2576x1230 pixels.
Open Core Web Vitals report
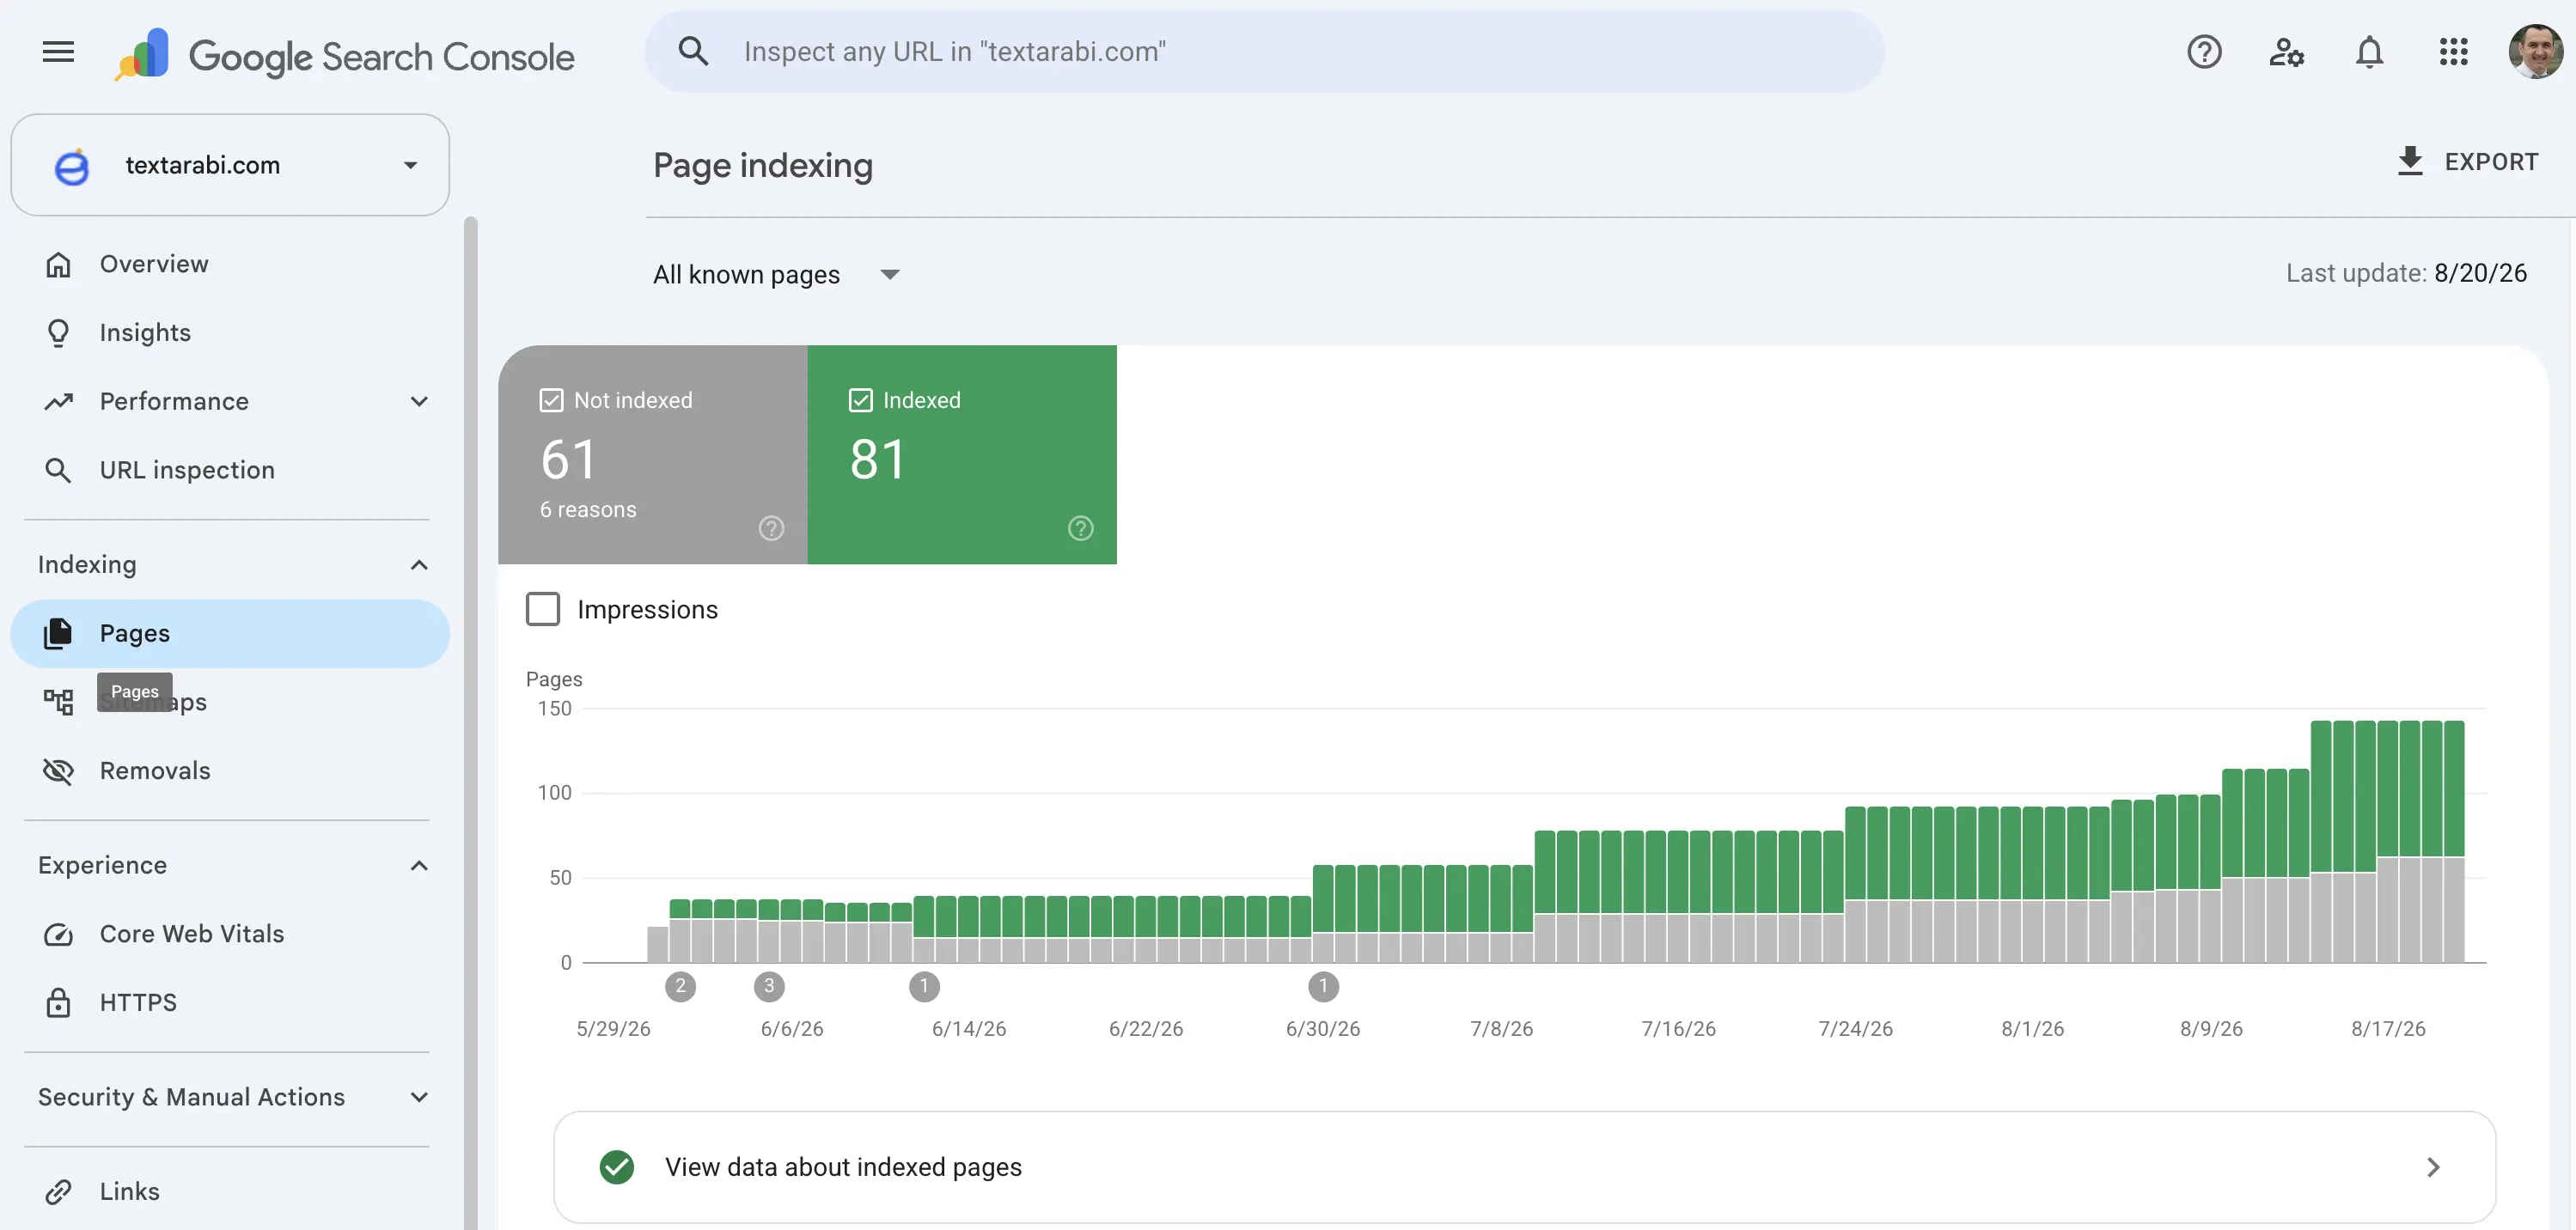(230, 934)
